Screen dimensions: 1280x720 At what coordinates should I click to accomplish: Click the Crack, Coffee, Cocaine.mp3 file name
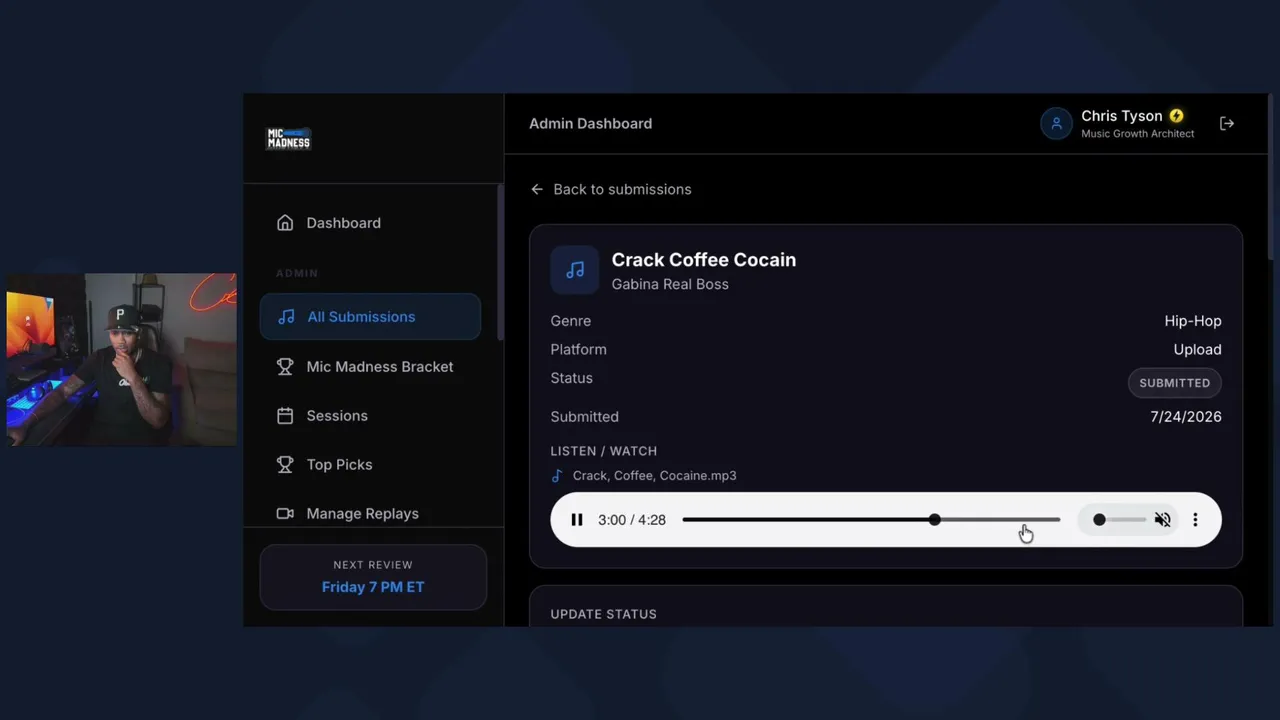pos(654,476)
